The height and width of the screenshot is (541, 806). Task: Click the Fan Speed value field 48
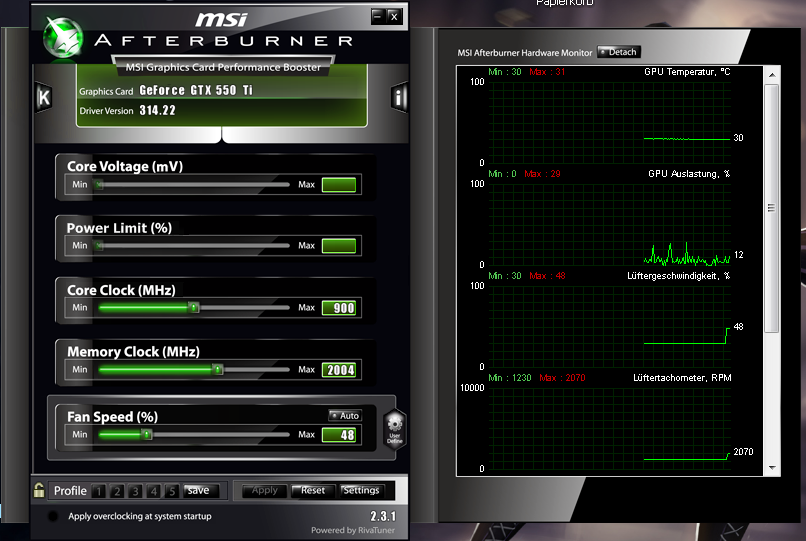click(x=339, y=435)
